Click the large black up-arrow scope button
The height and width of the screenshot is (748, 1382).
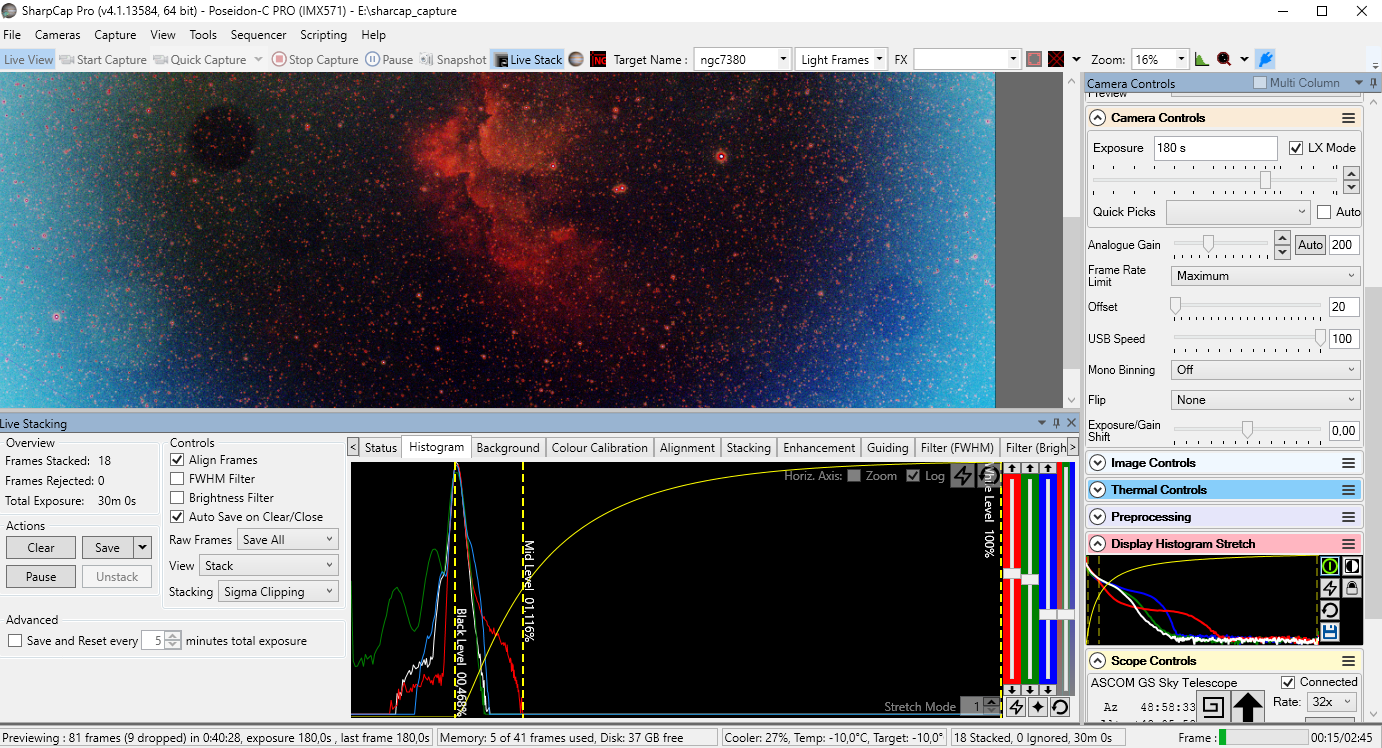coord(1248,708)
